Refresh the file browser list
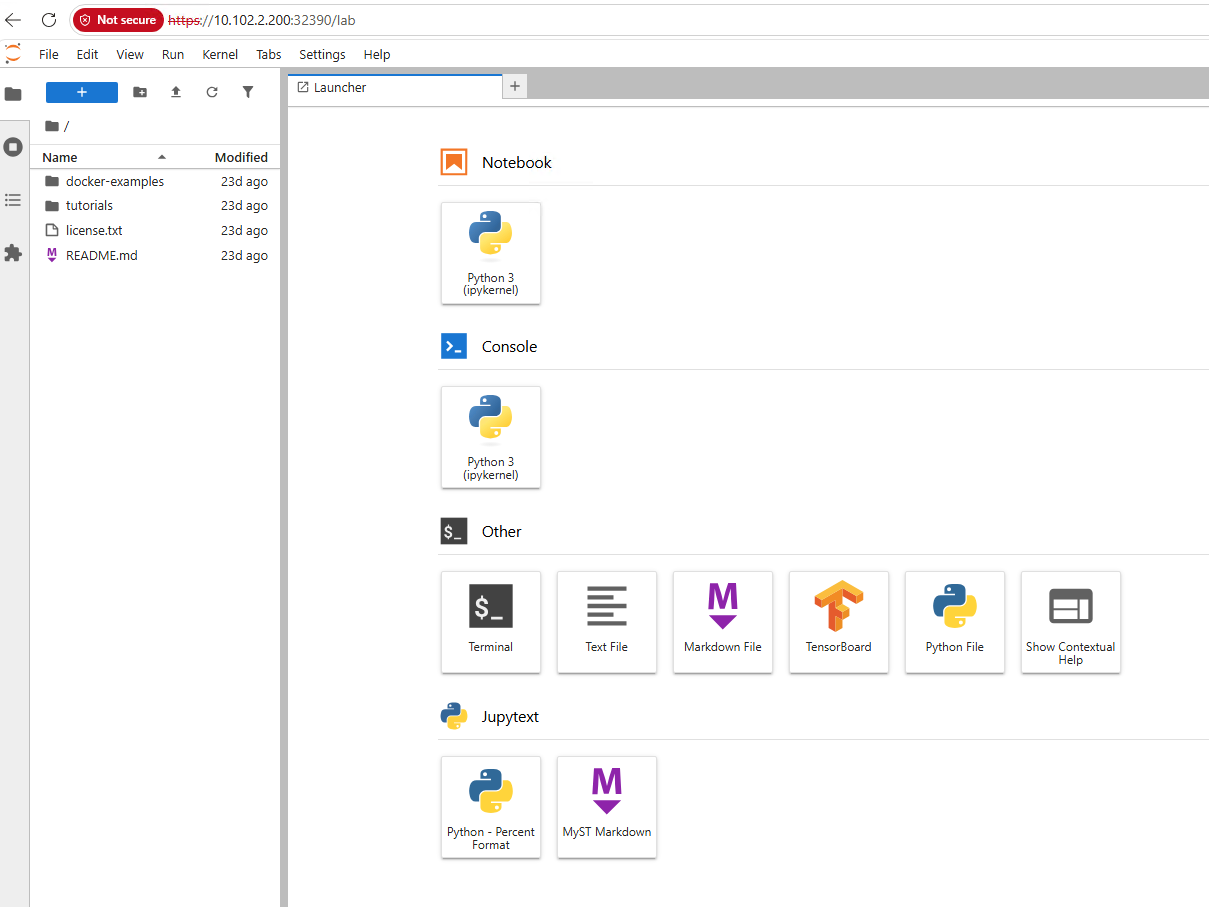Viewport: 1209px width, 907px height. click(x=212, y=92)
